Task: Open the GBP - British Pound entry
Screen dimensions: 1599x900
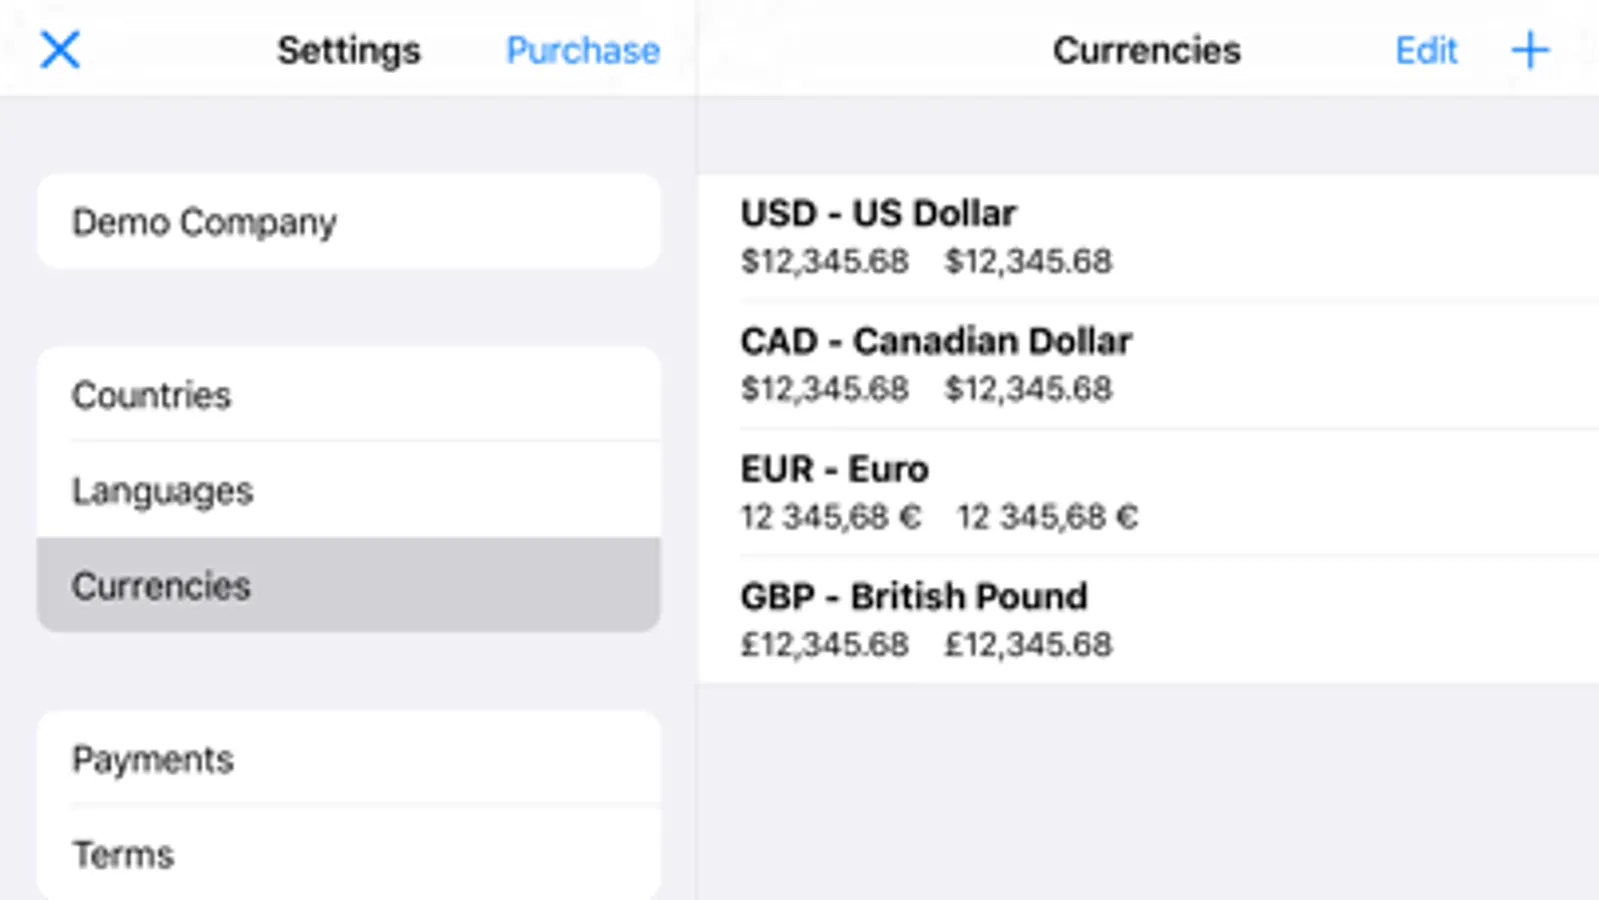Action: coord(1147,619)
